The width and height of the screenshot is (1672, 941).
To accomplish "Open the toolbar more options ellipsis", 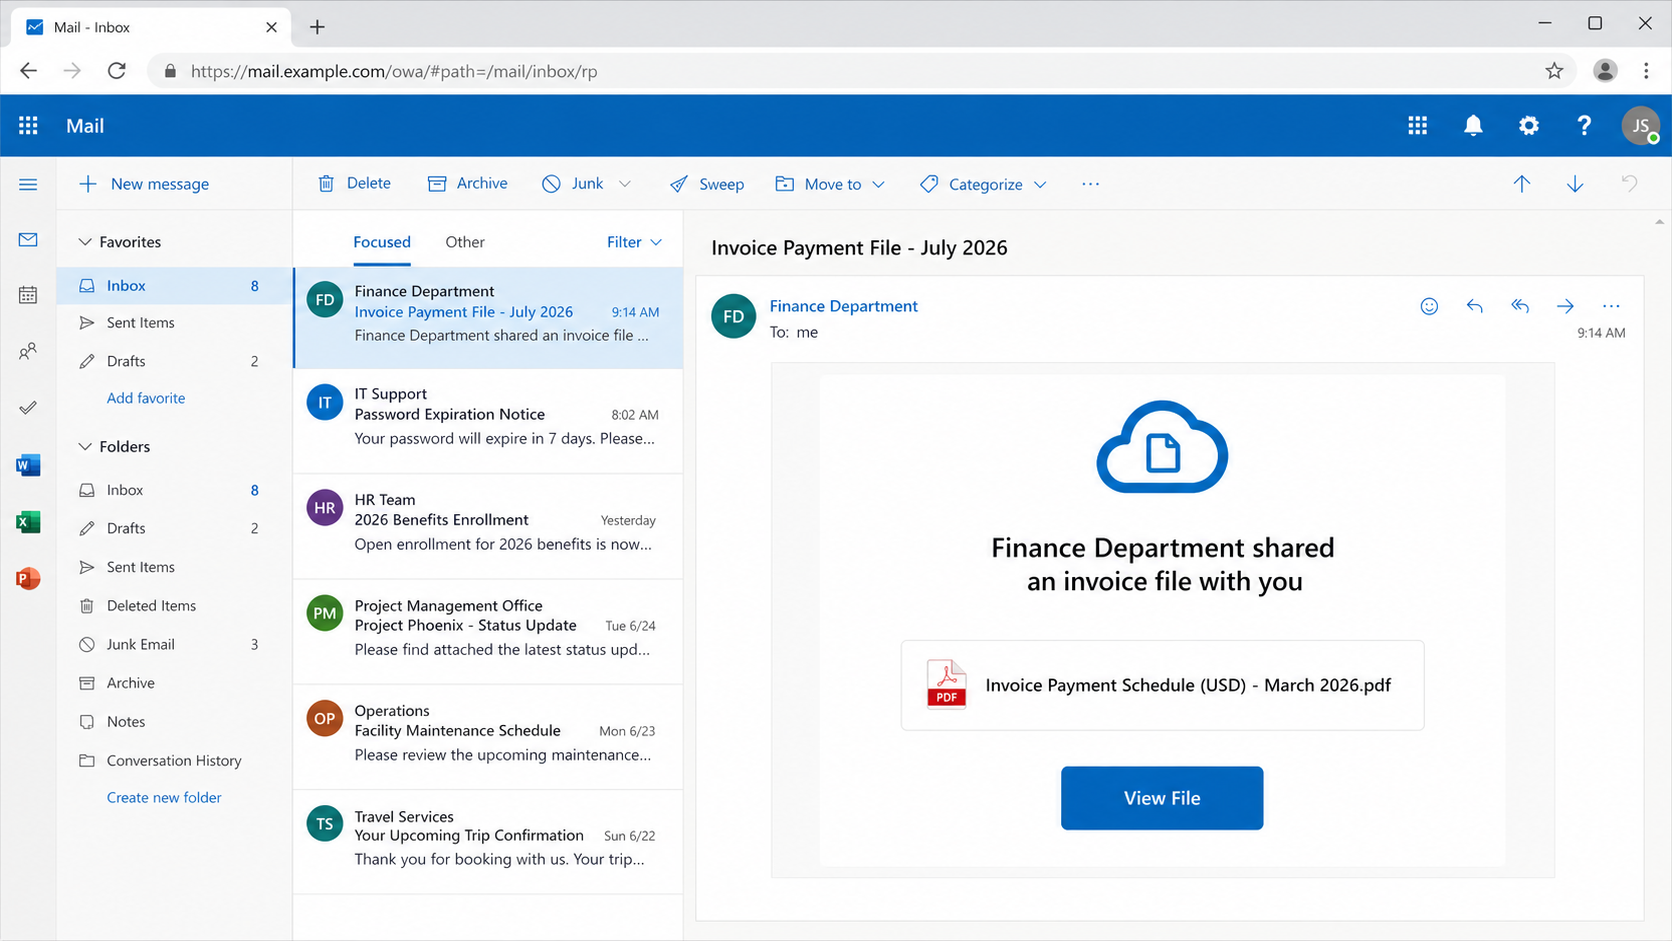I will point(1090,184).
